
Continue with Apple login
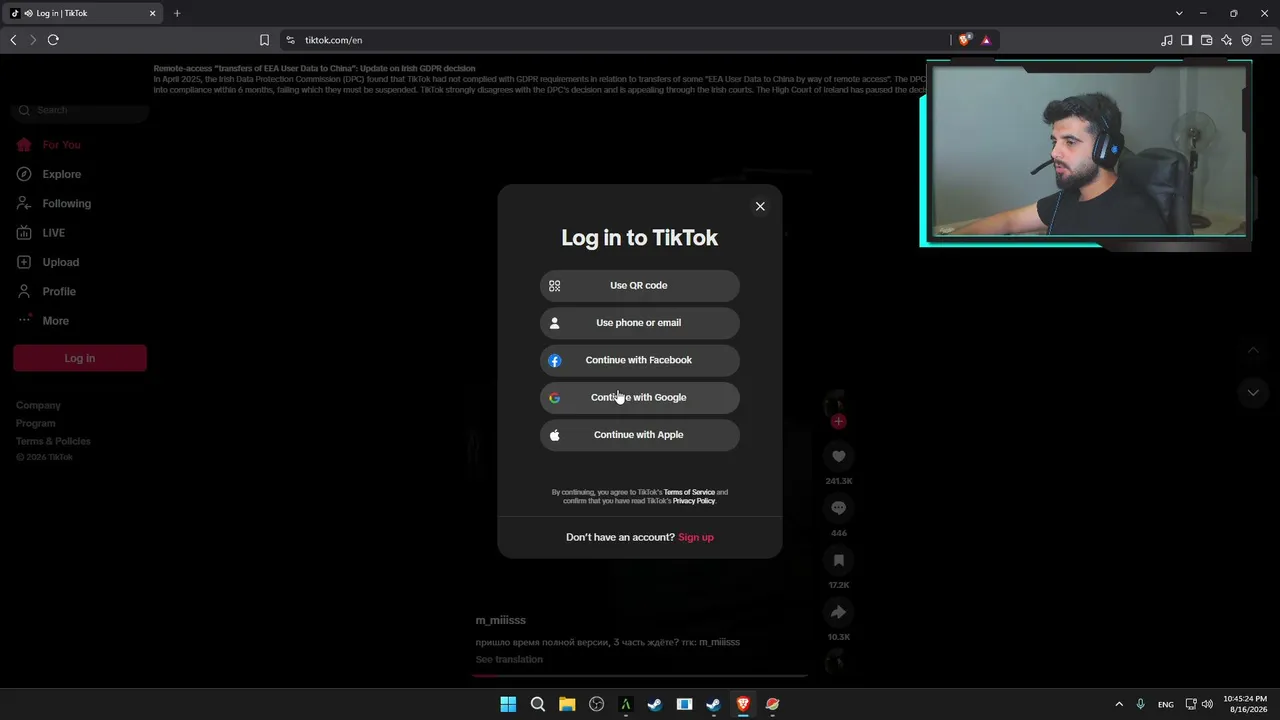tap(640, 435)
